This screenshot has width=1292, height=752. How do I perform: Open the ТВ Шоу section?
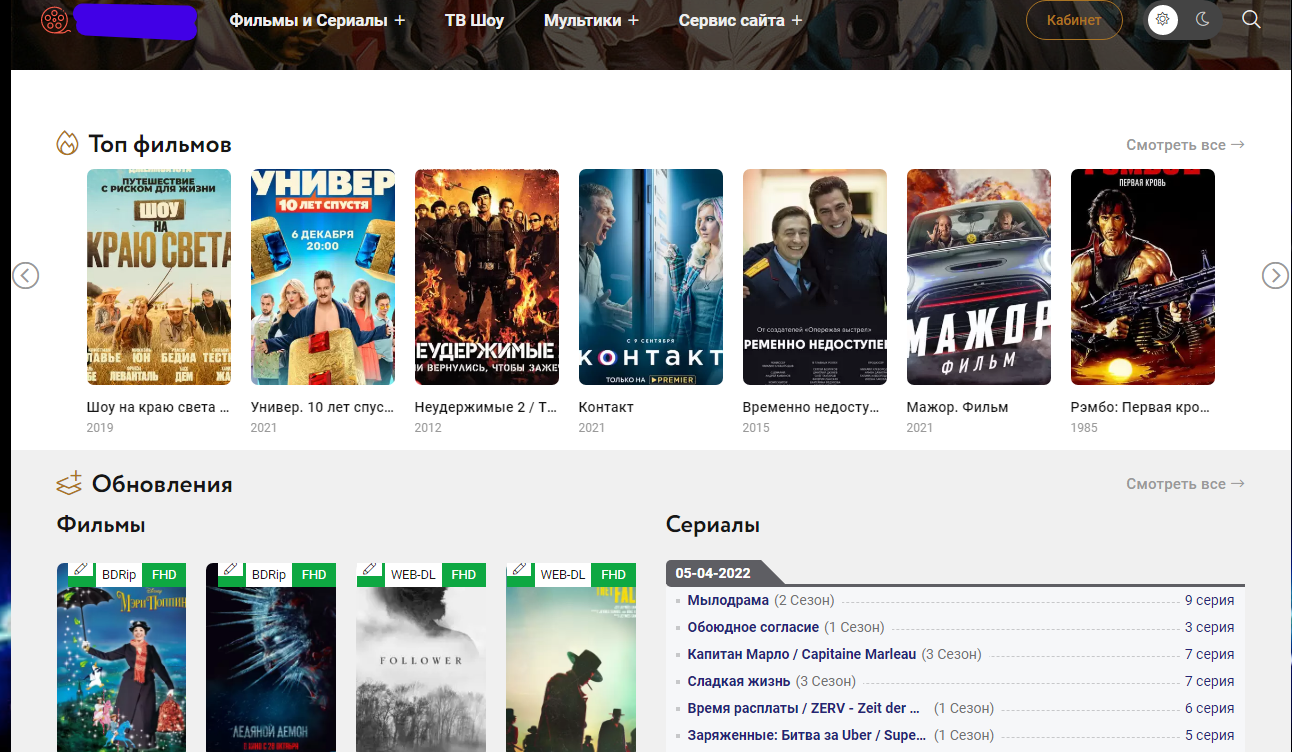(x=474, y=20)
